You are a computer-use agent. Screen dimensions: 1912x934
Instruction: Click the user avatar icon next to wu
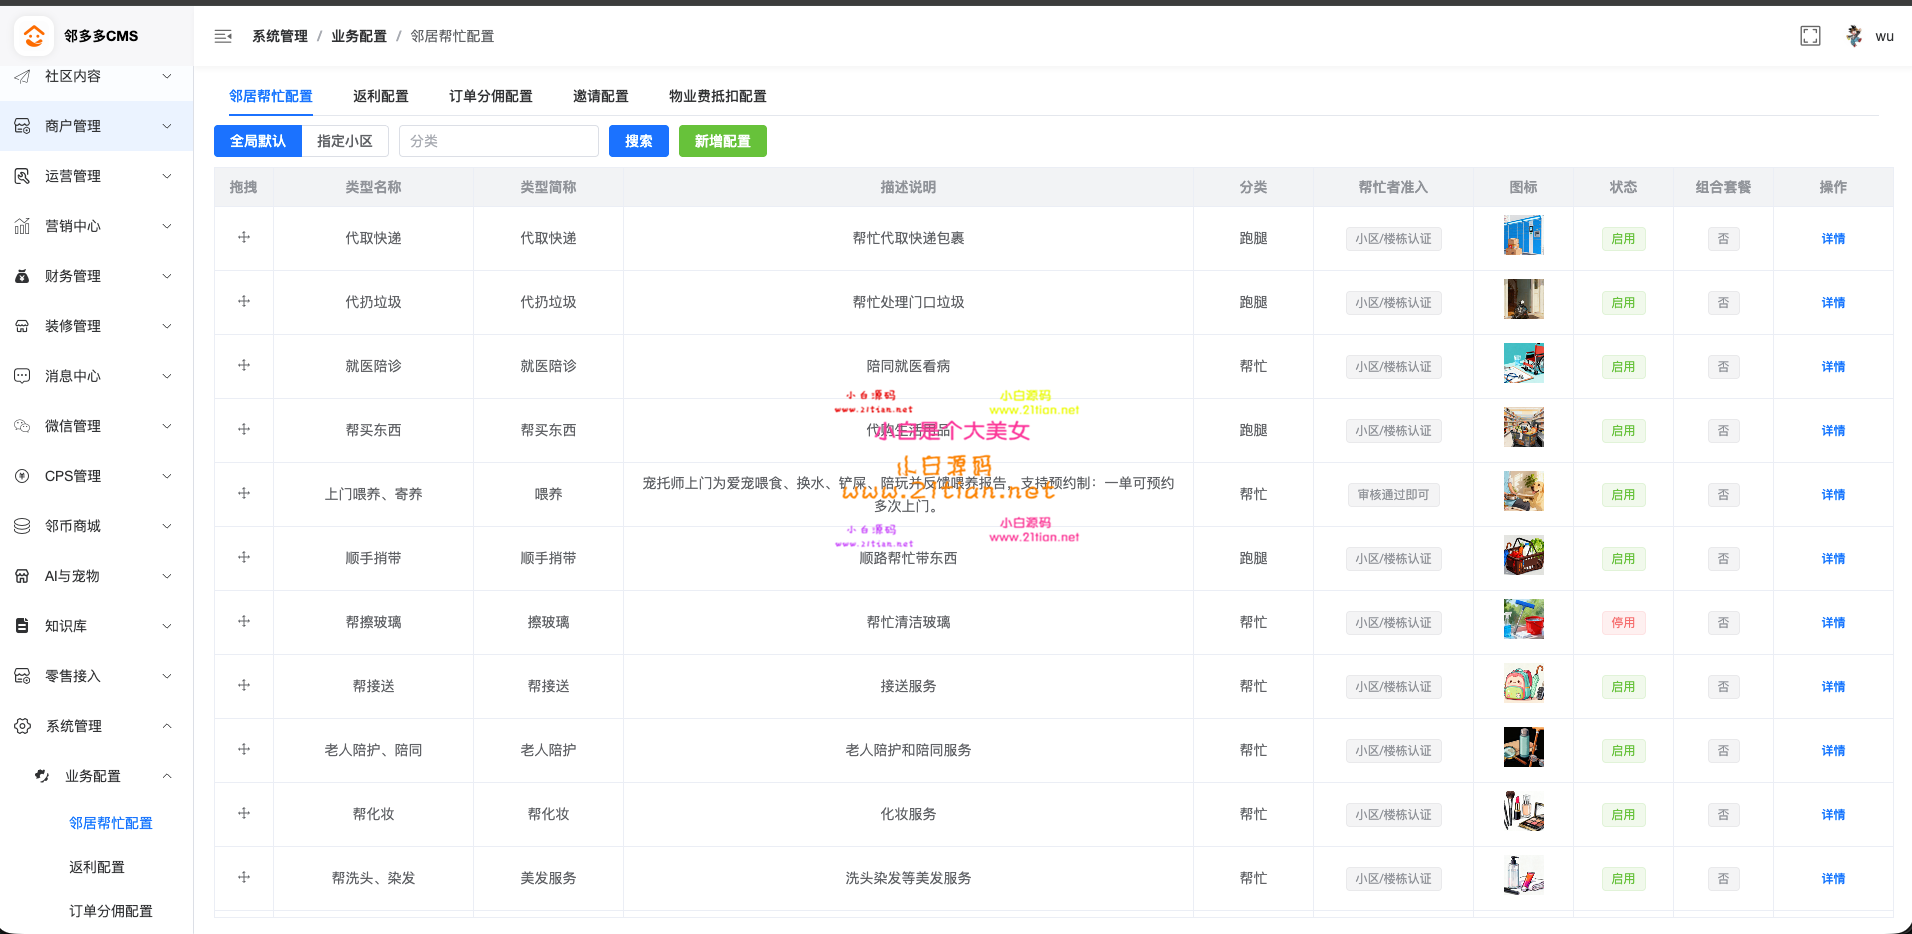click(x=1854, y=36)
